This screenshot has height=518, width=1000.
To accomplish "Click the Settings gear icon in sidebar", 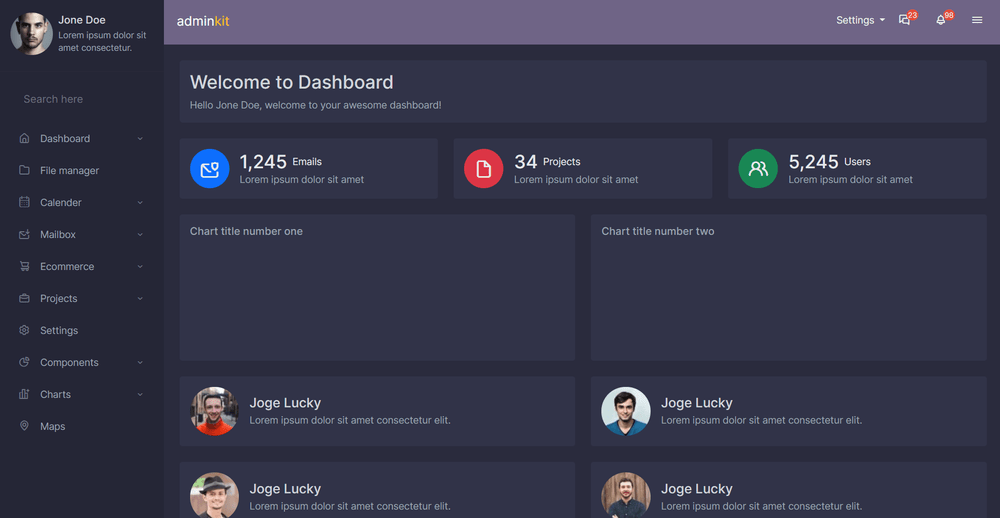I will pos(24,330).
